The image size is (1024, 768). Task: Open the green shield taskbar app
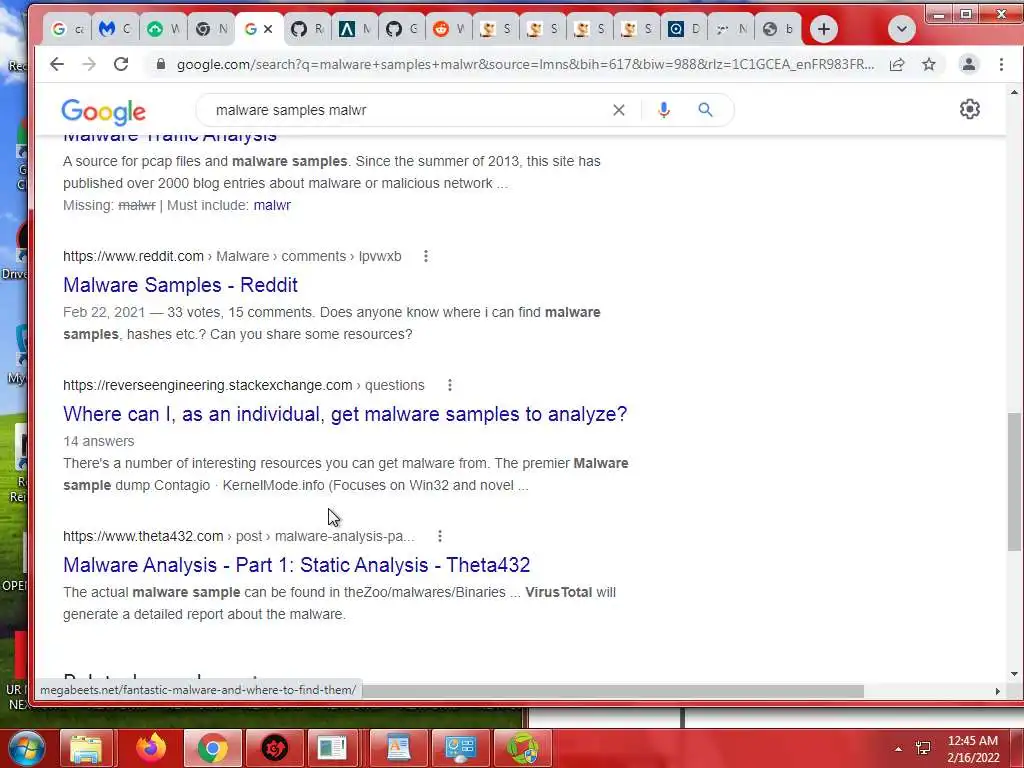pos(522,748)
